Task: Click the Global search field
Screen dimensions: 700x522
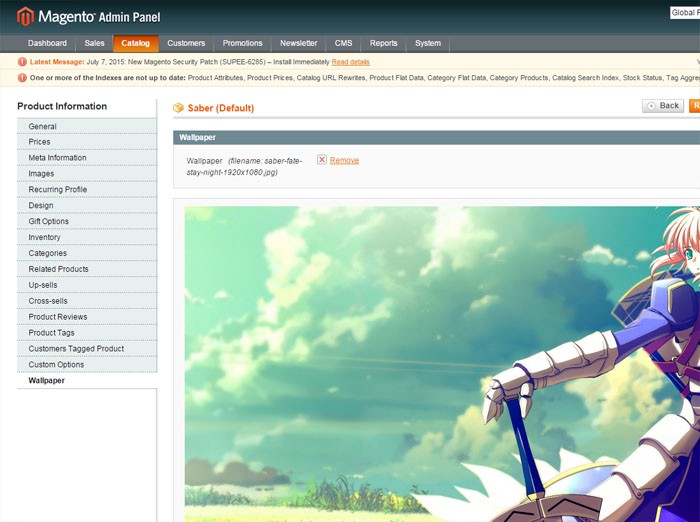Action: pyautogui.click(x=685, y=13)
